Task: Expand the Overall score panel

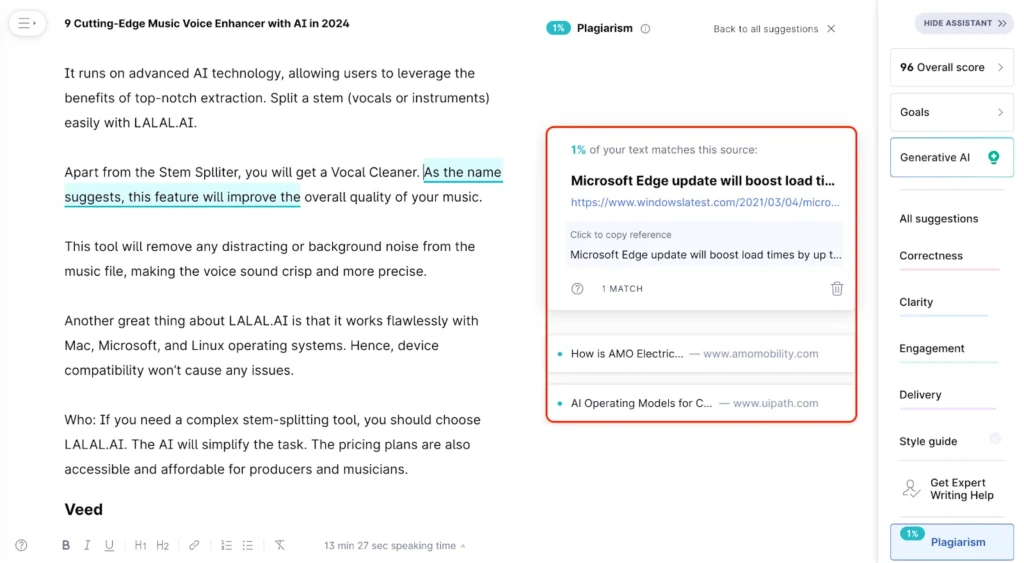Action: point(951,68)
